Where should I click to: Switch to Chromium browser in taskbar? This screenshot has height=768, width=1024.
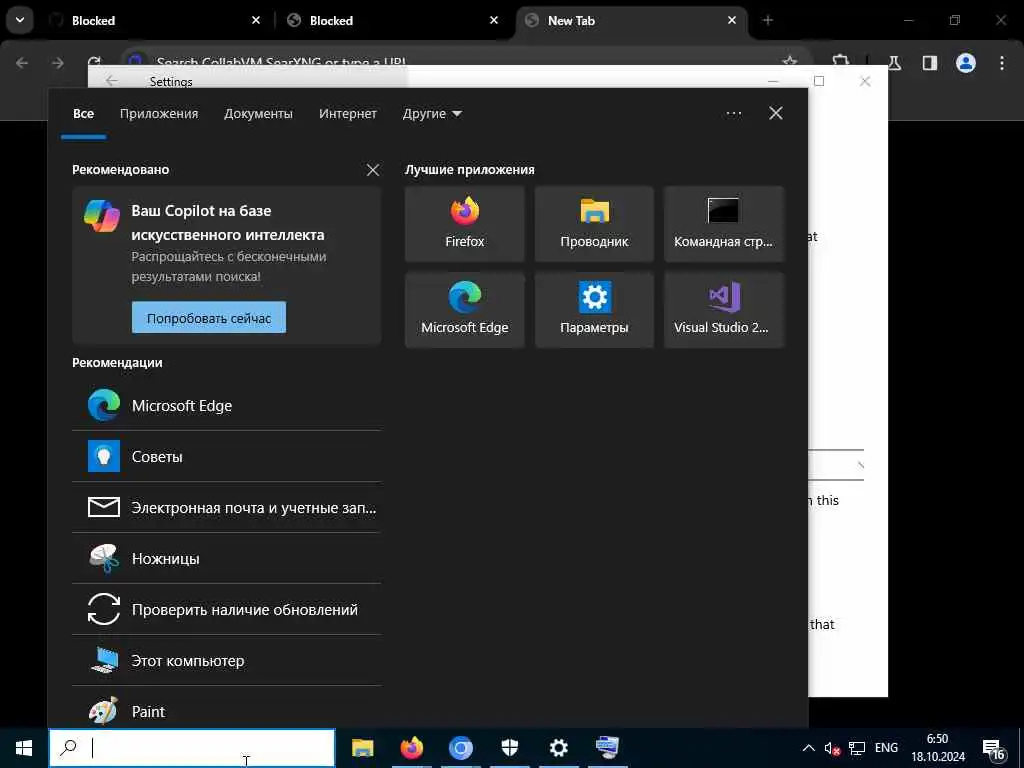(x=460, y=748)
